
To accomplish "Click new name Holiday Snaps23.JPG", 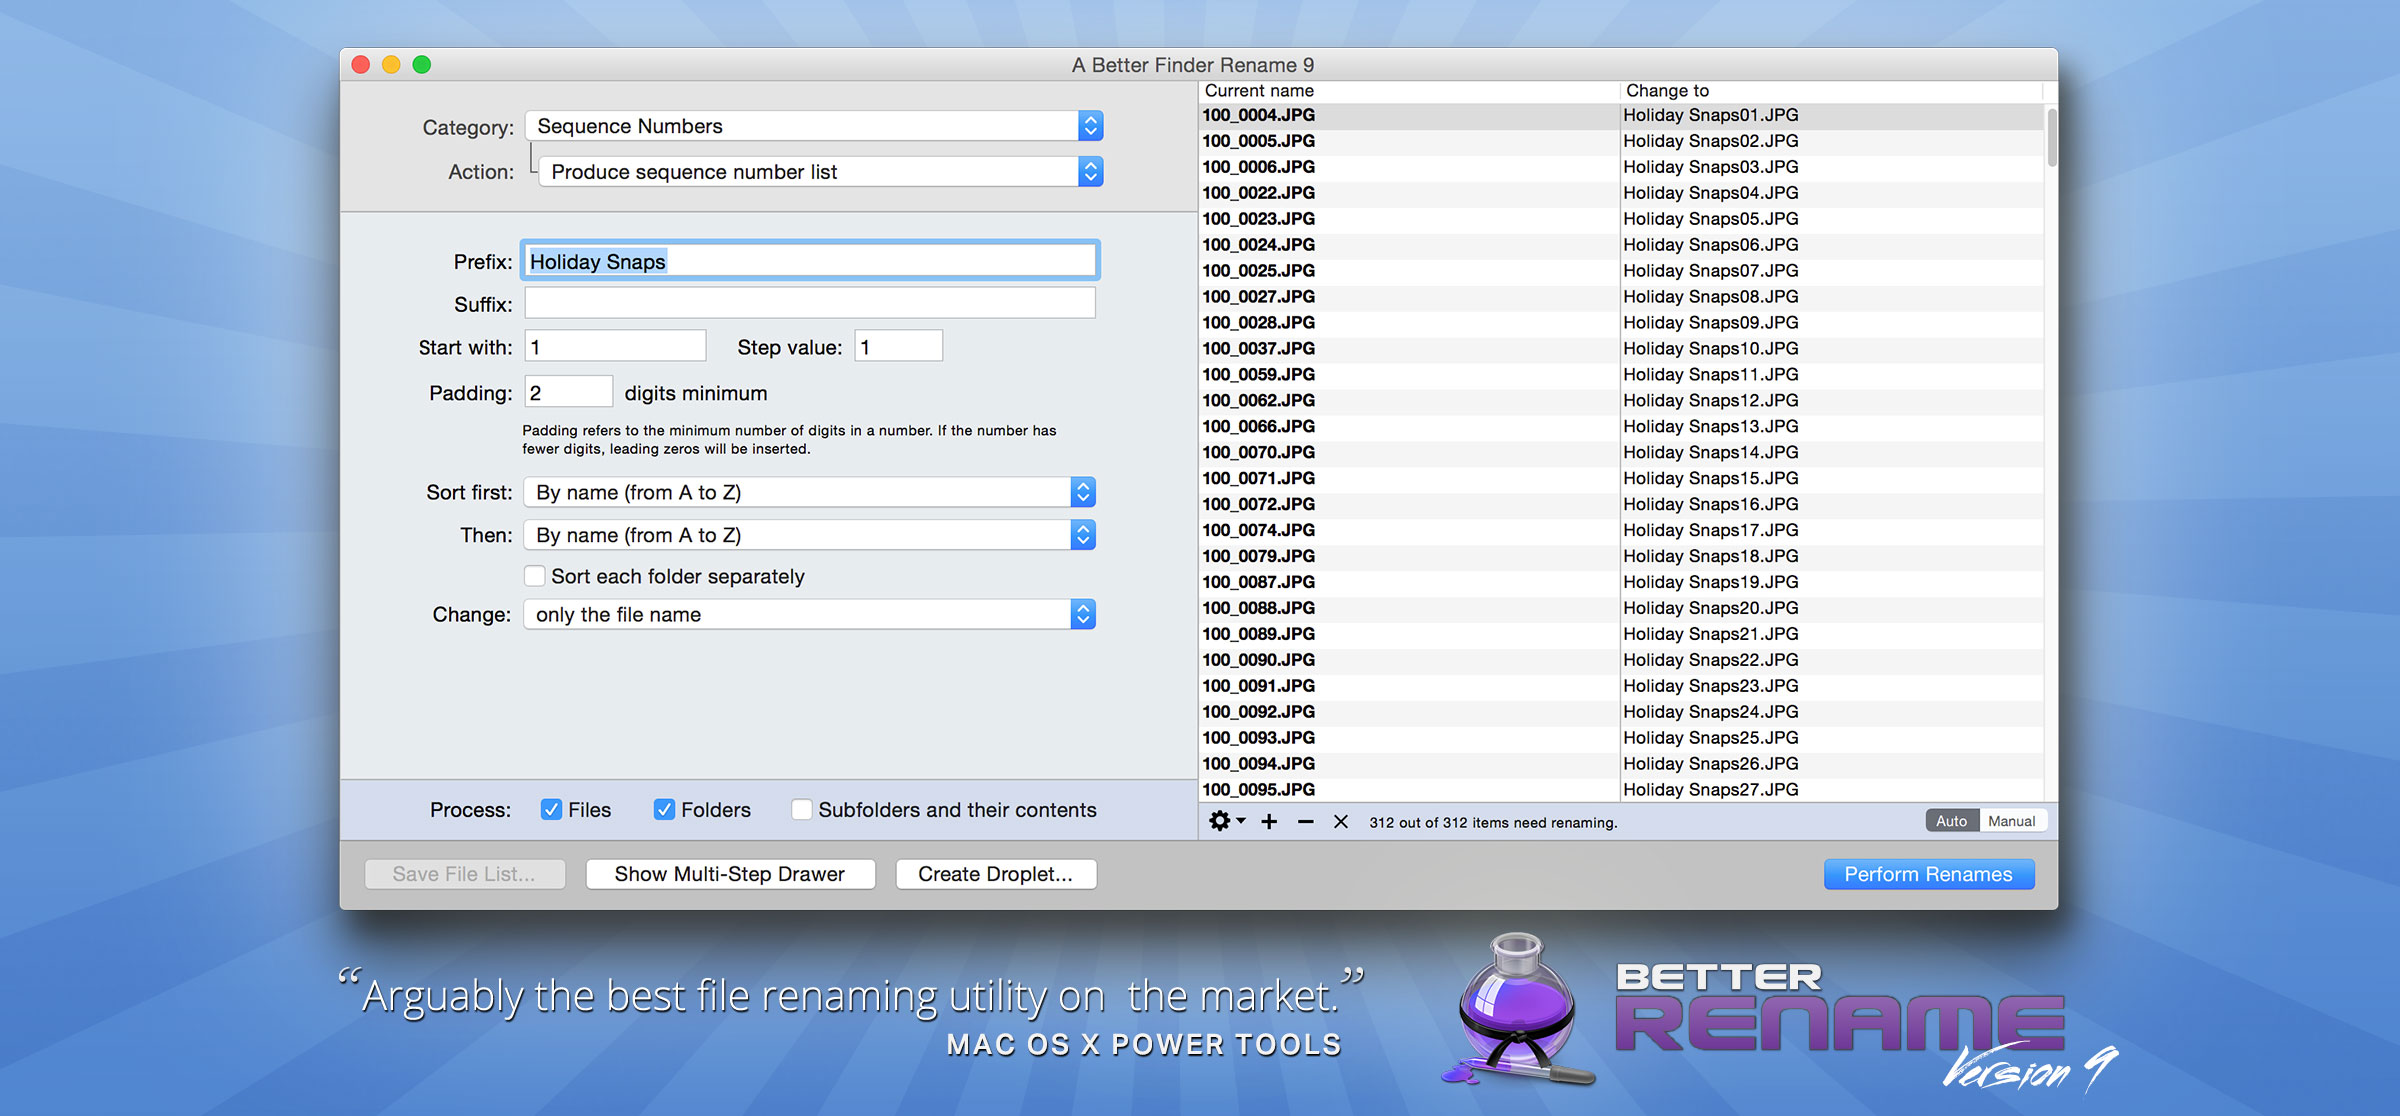I will pos(1711,686).
